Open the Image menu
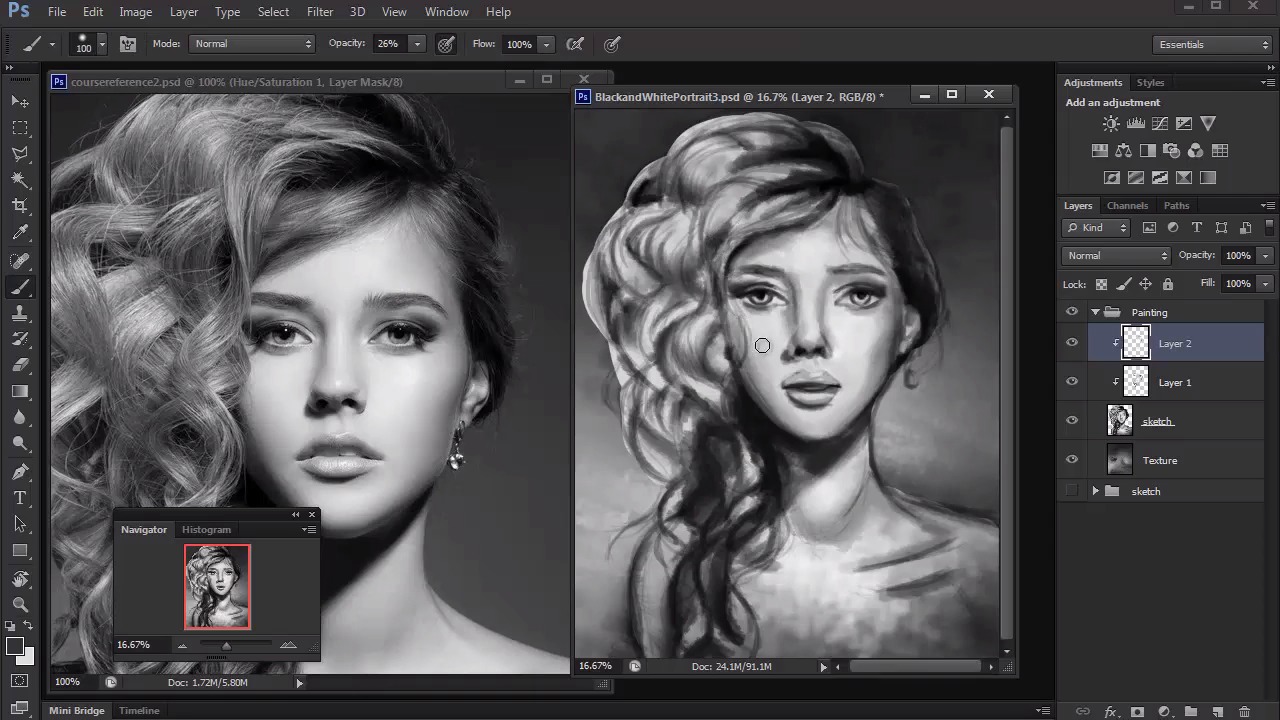This screenshot has width=1280, height=720. pyautogui.click(x=135, y=12)
